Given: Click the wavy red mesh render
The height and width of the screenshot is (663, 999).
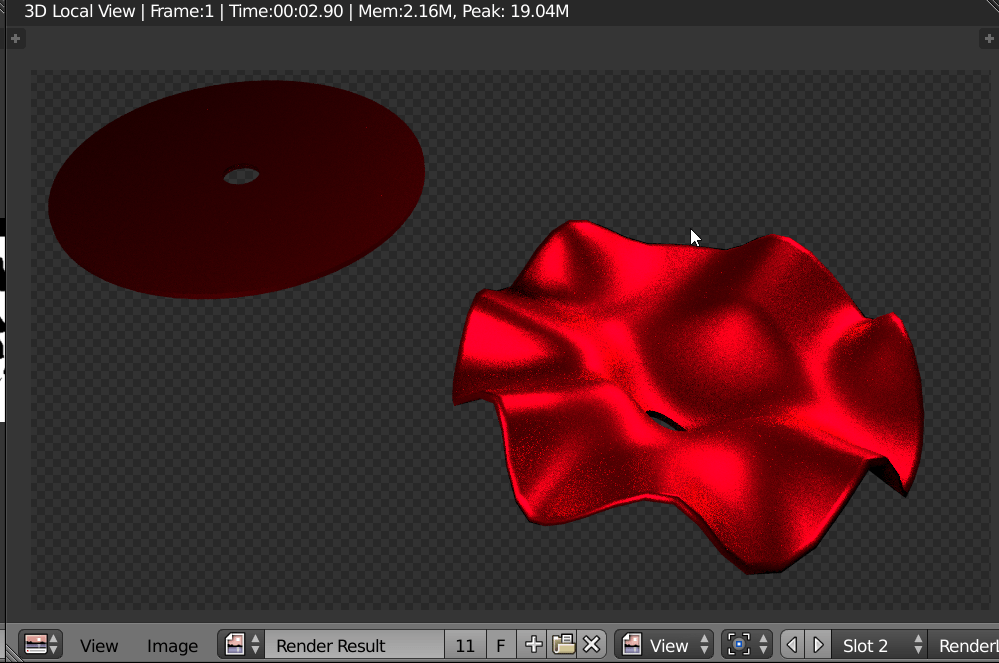Looking at the screenshot, I should point(690,390).
